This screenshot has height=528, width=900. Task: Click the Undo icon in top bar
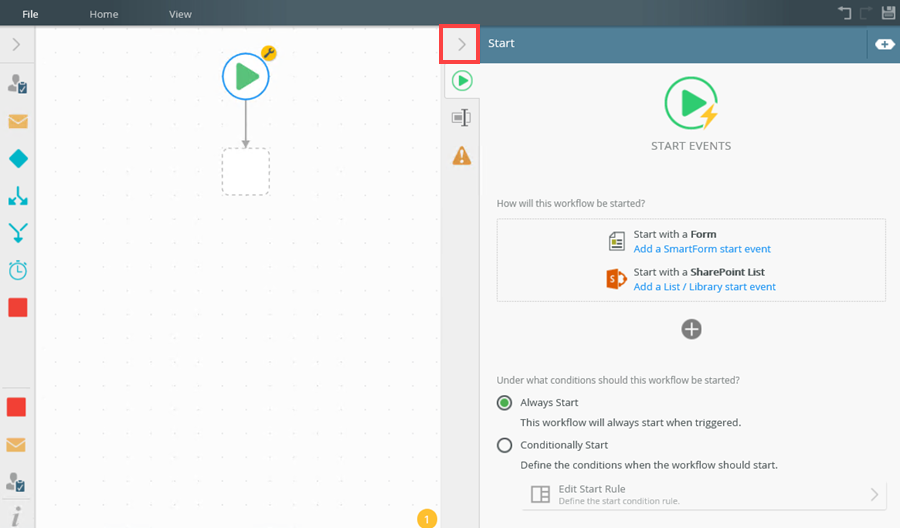[844, 13]
